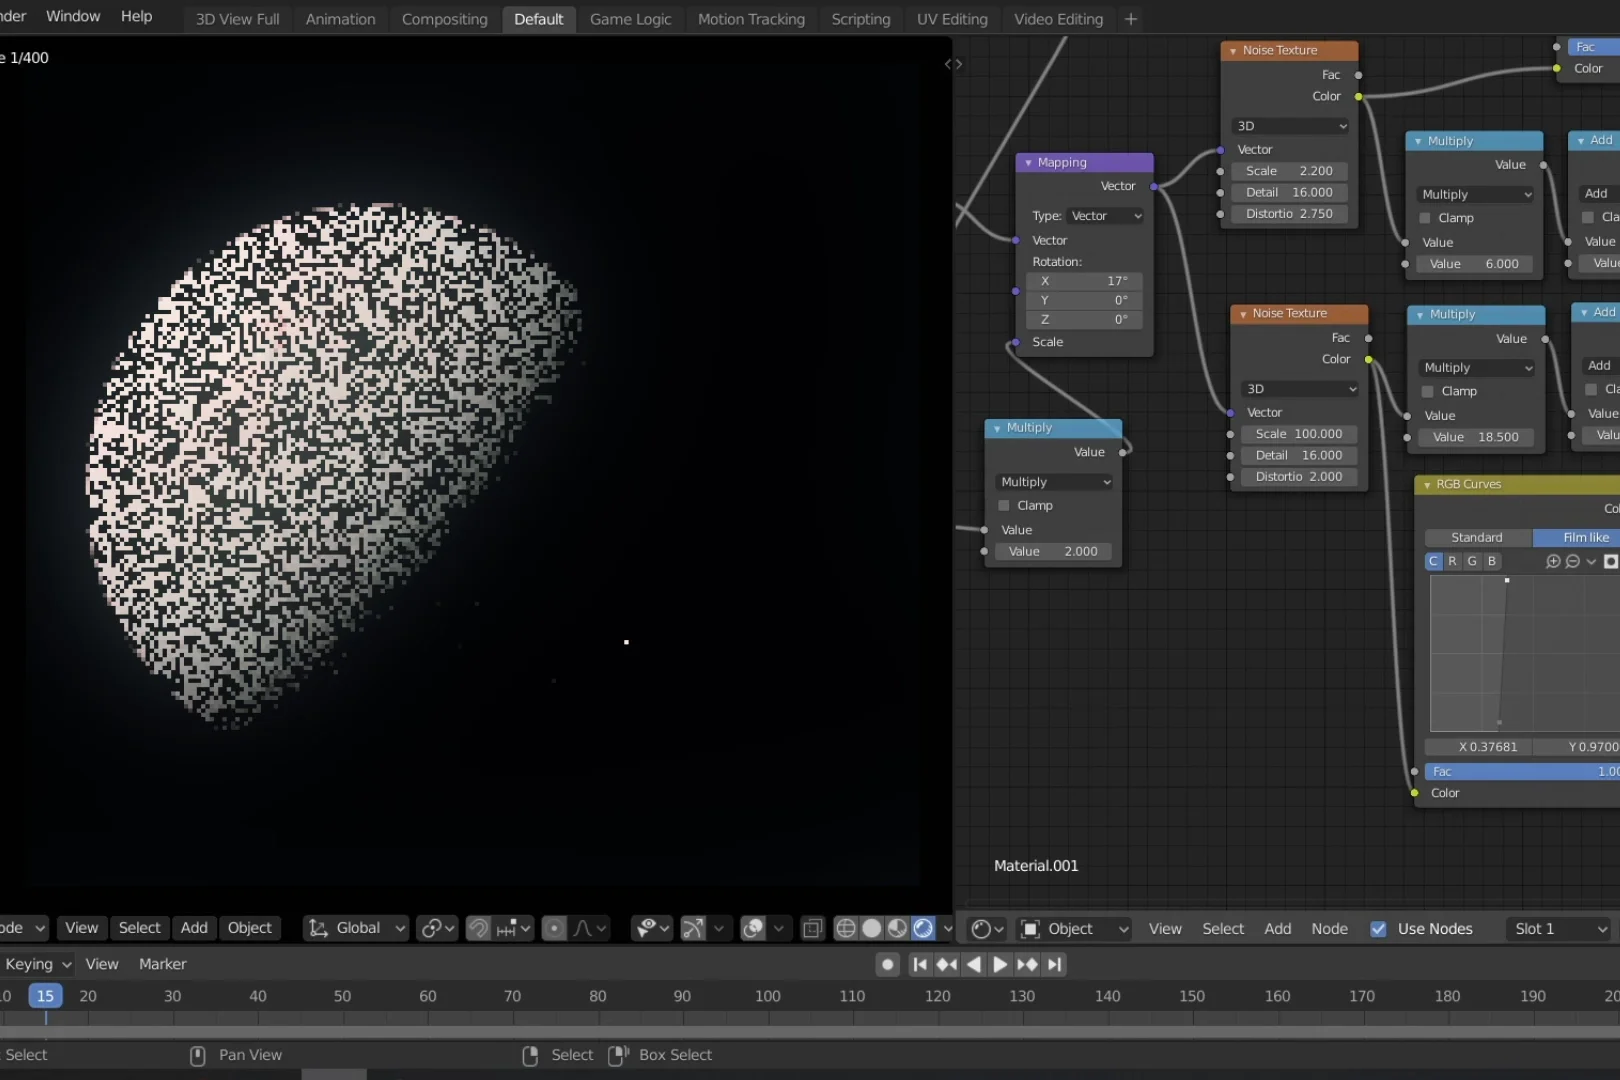Open the proportional editing falloff curve menu
The image size is (1620, 1080).
(x=590, y=928)
